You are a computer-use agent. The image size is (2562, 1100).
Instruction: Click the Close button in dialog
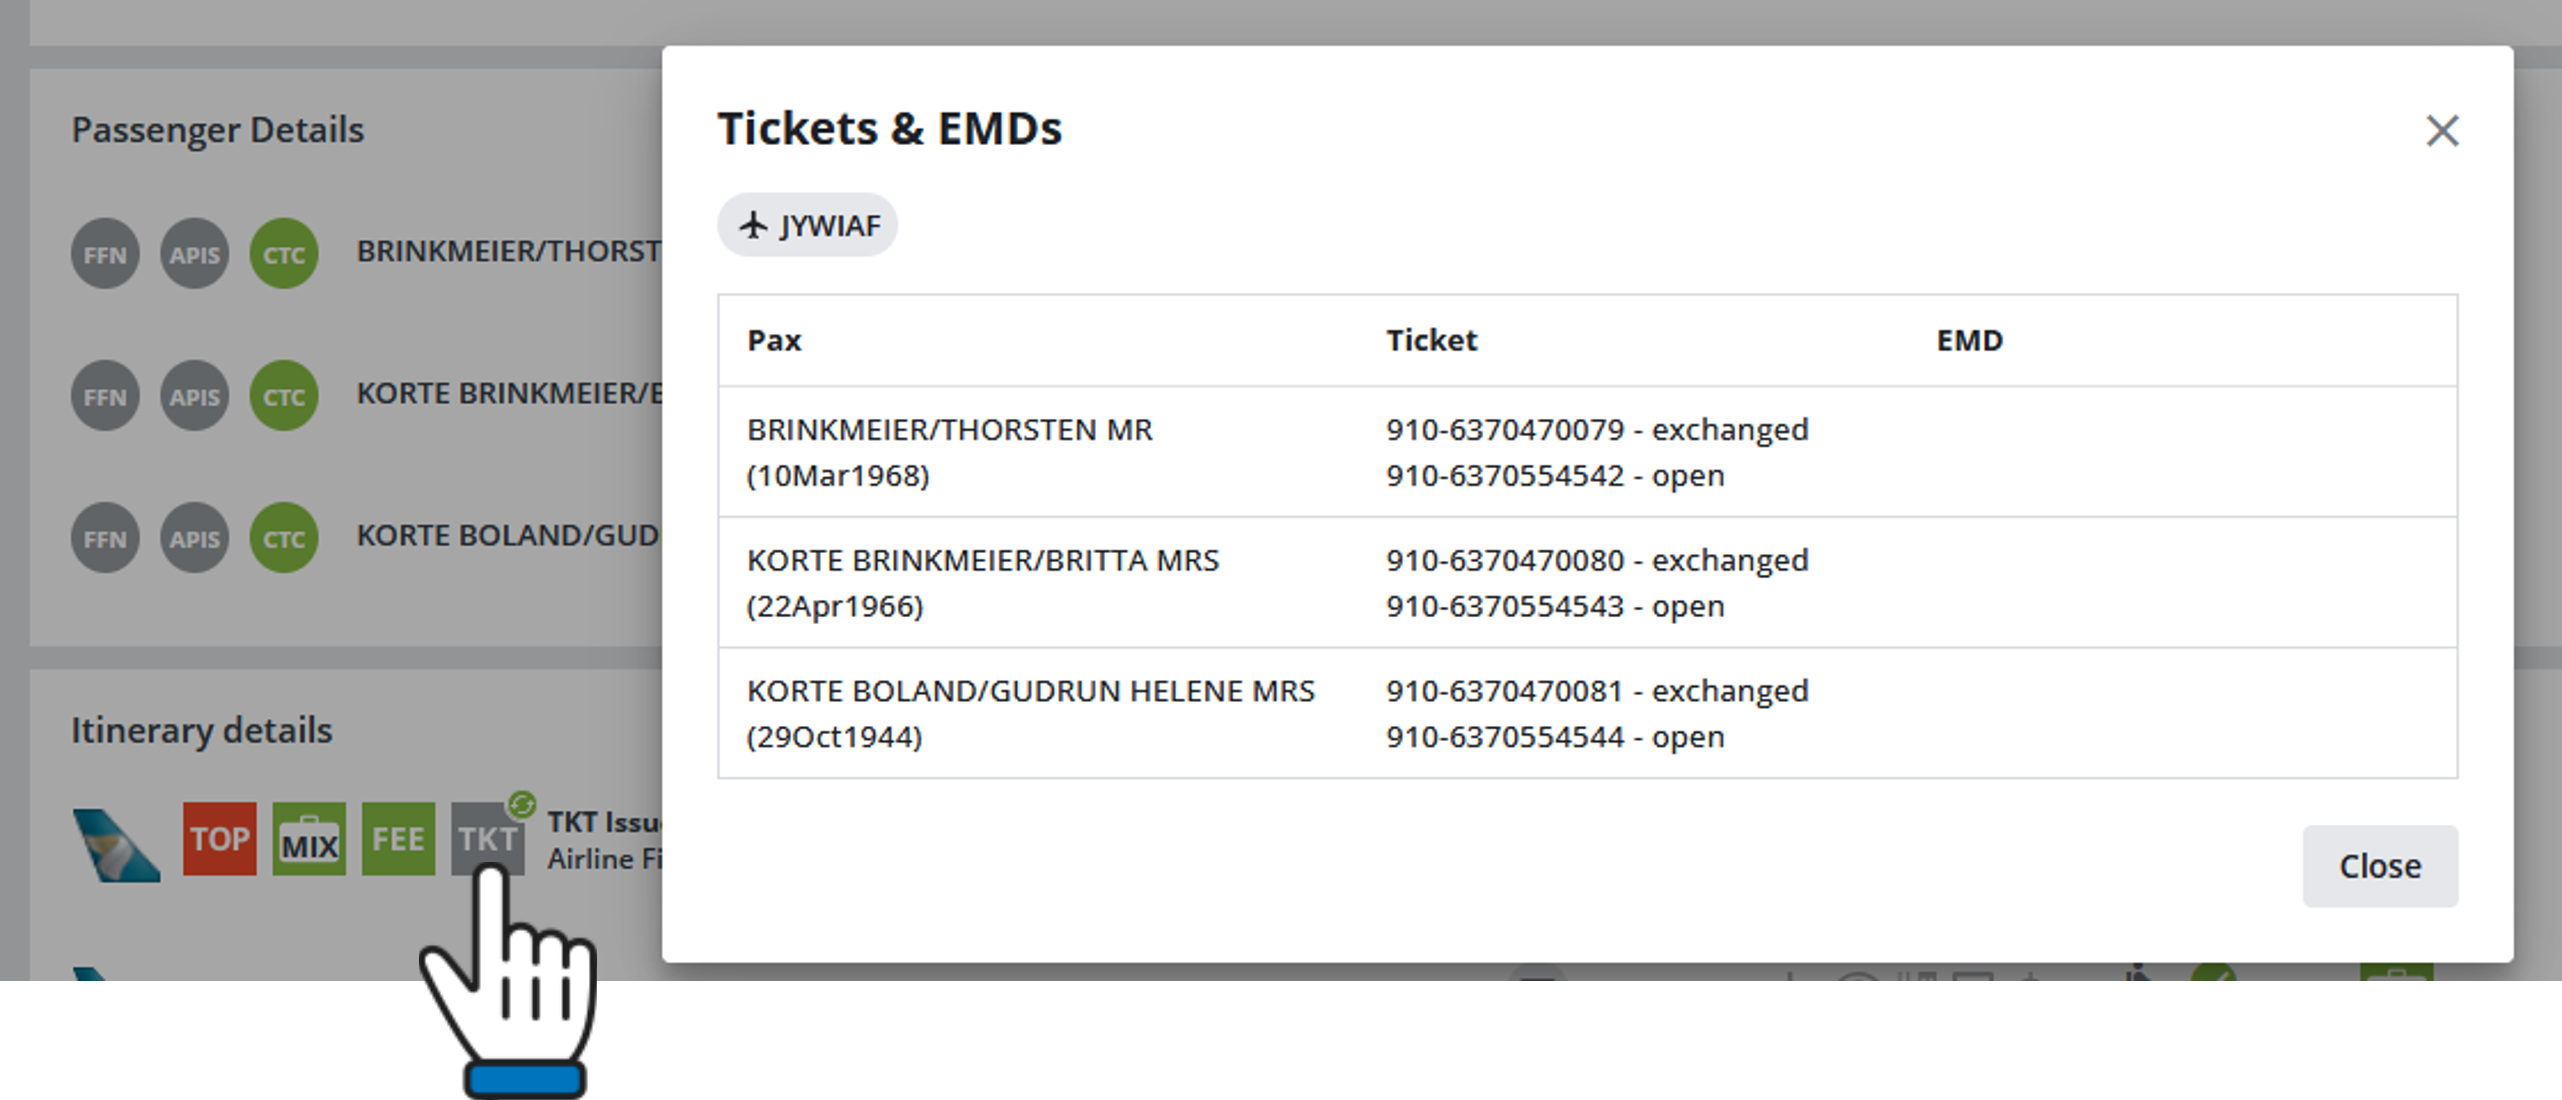[x=2379, y=866]
